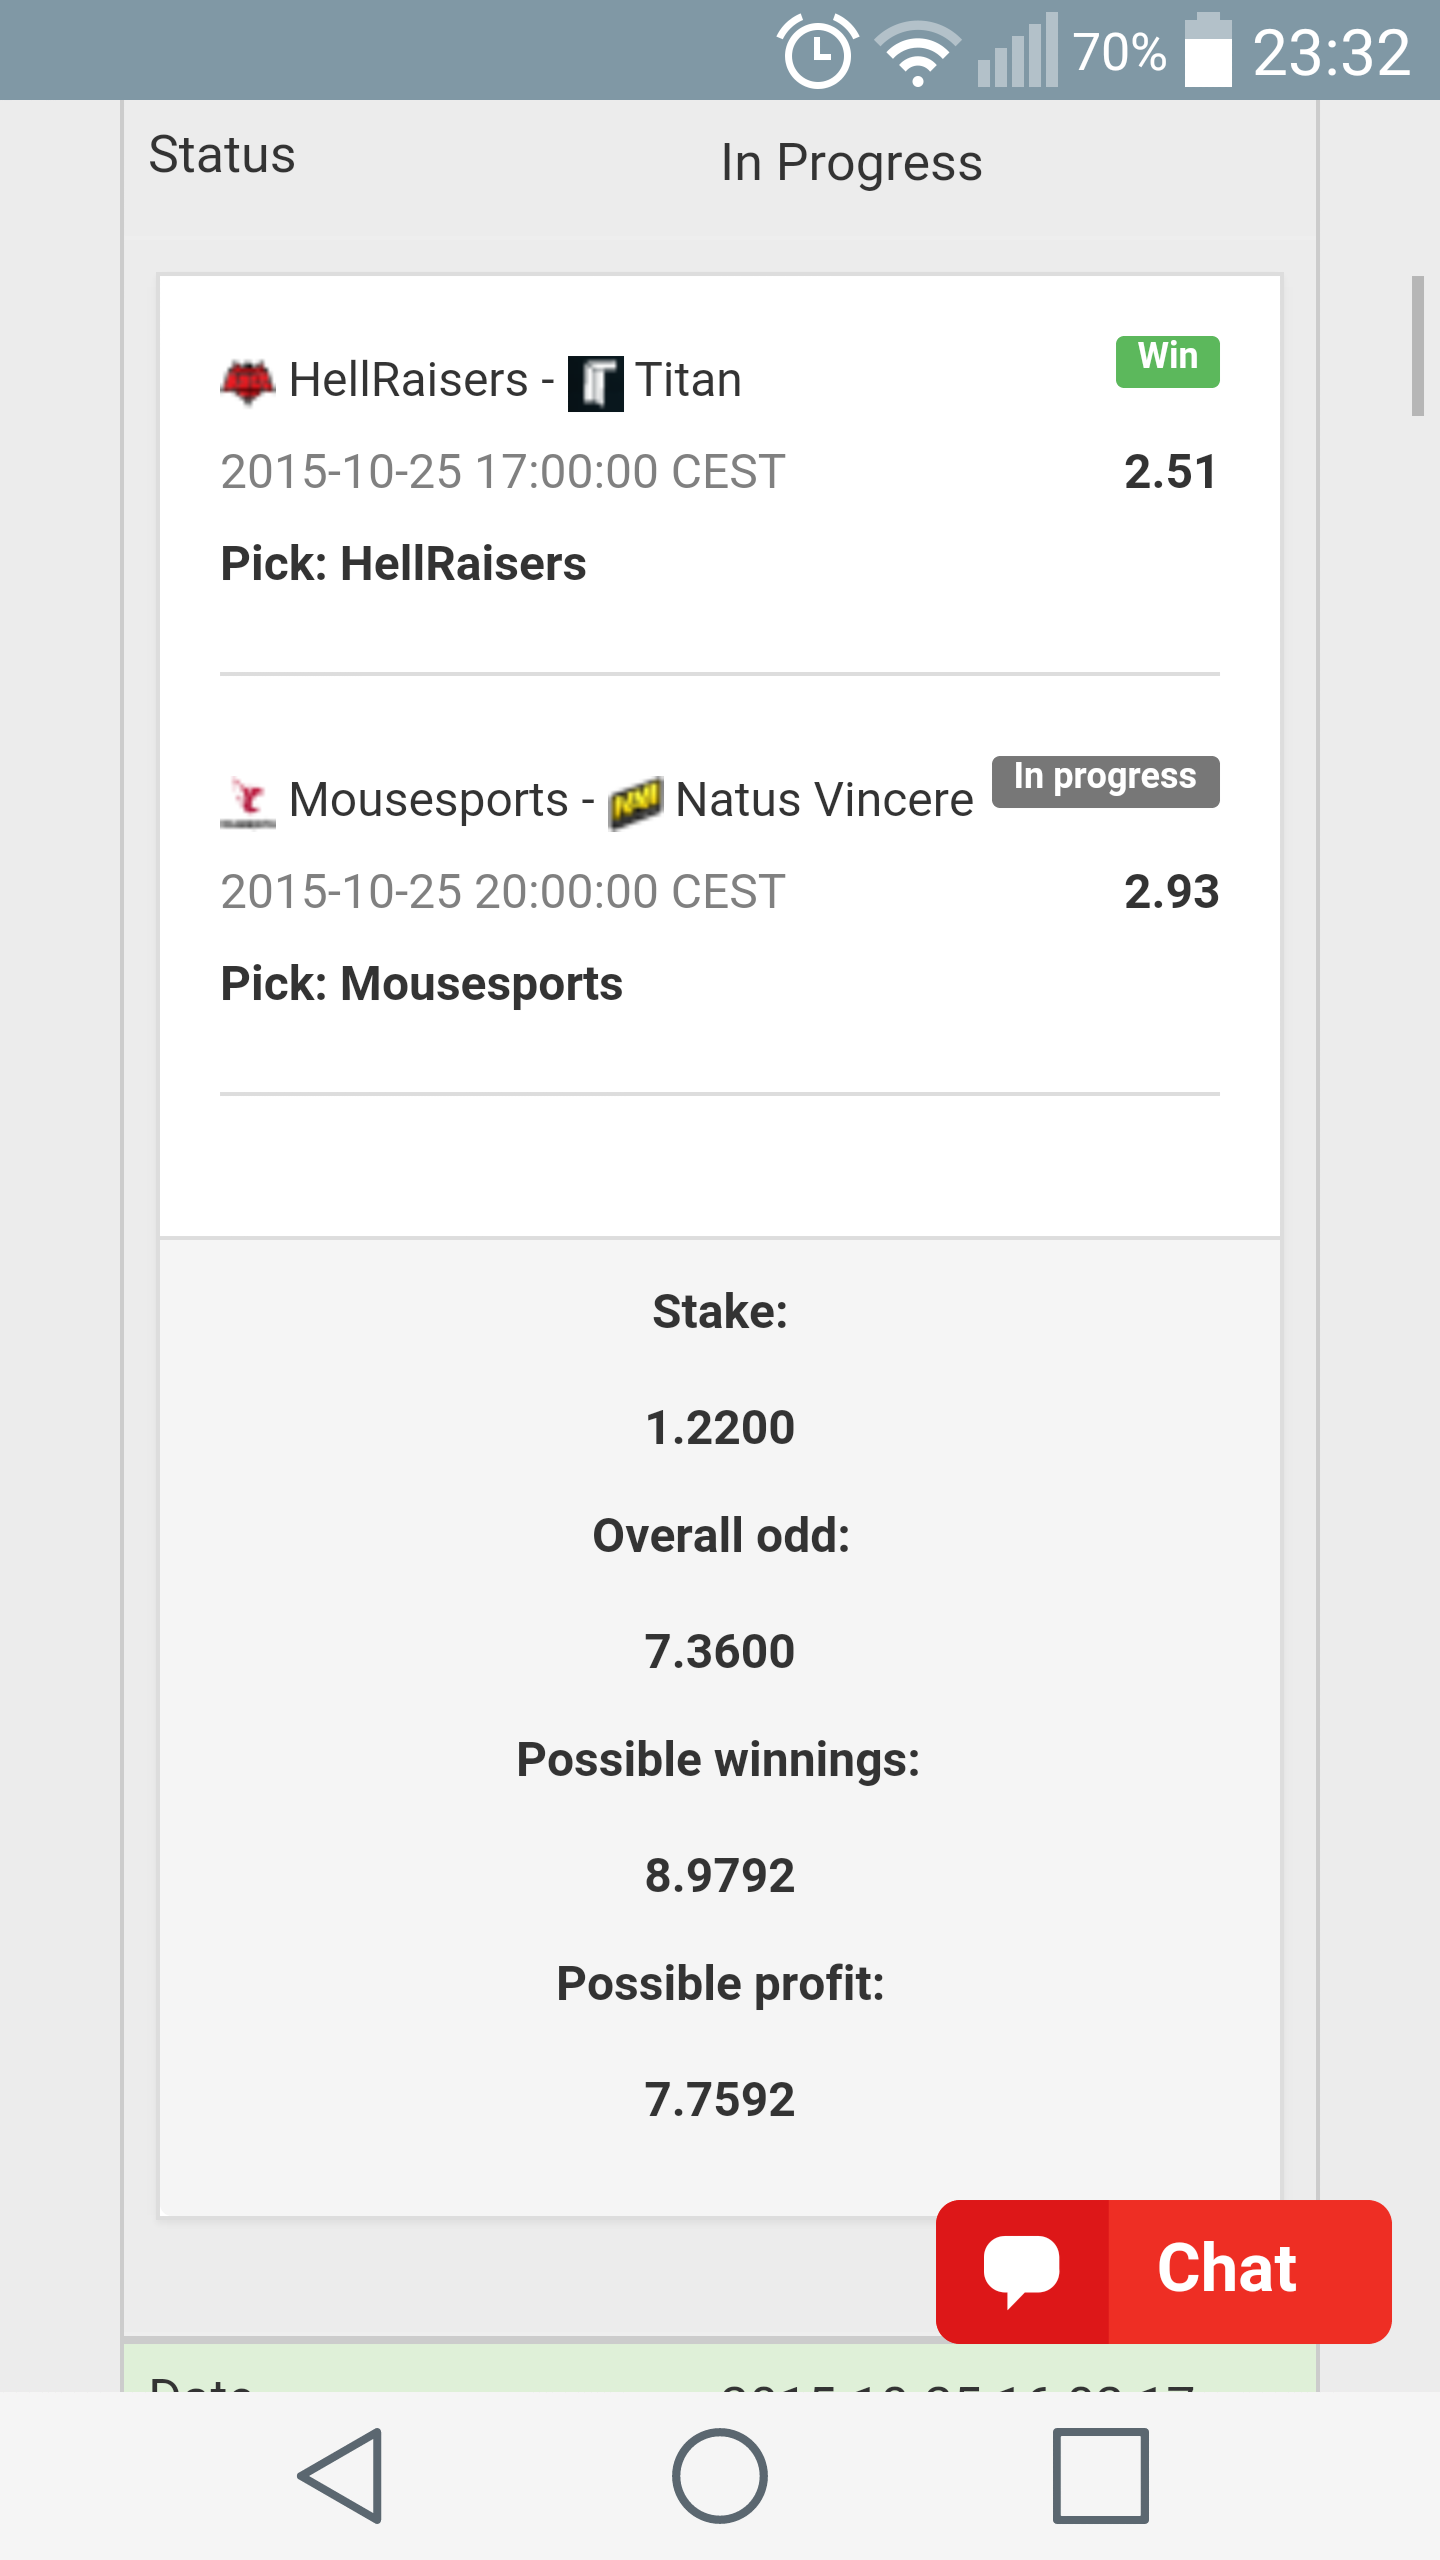The image size is (1440, 2560).
Task: Click the Titan team logo
Action: pos(596,384)
